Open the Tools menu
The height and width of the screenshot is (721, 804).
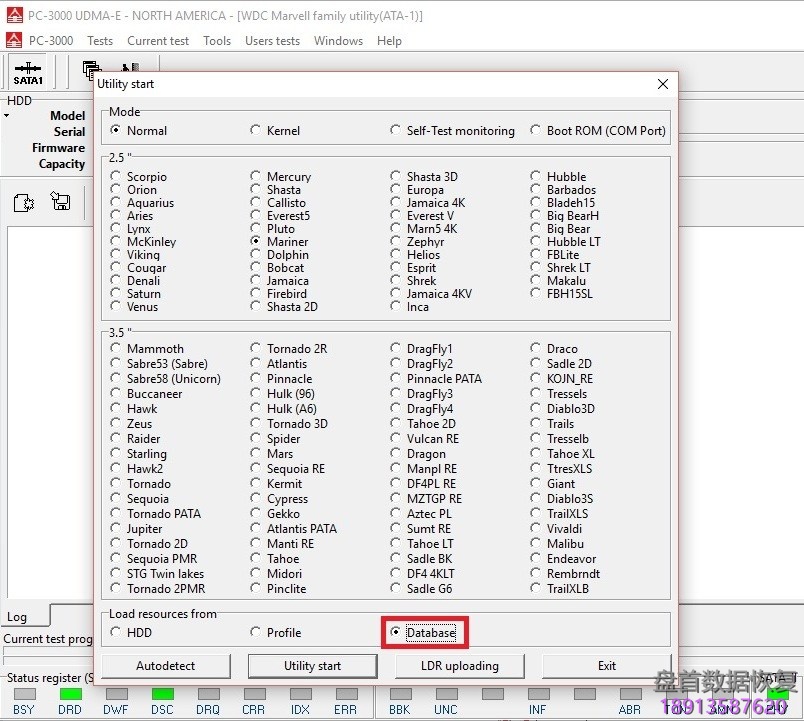[217, 41]
